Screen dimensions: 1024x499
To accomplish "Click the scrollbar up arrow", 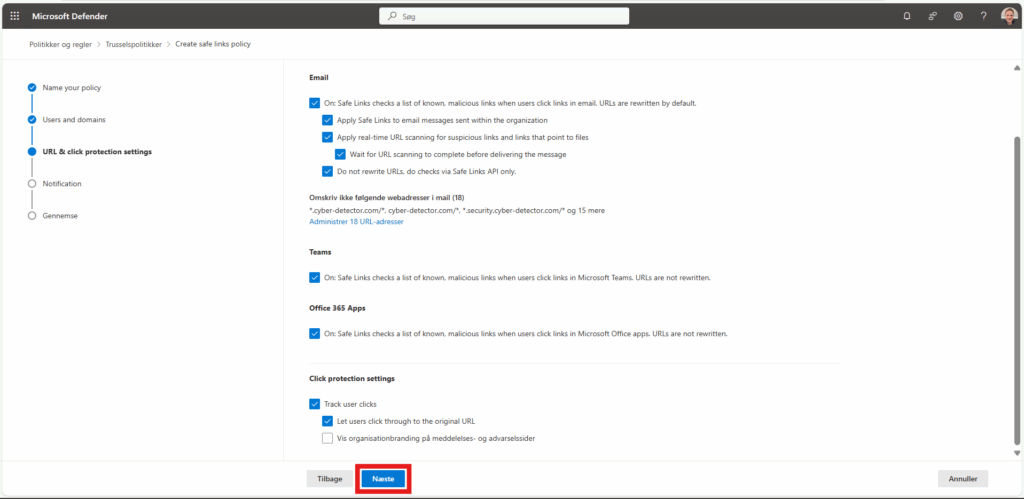I will pos(1016,68).
